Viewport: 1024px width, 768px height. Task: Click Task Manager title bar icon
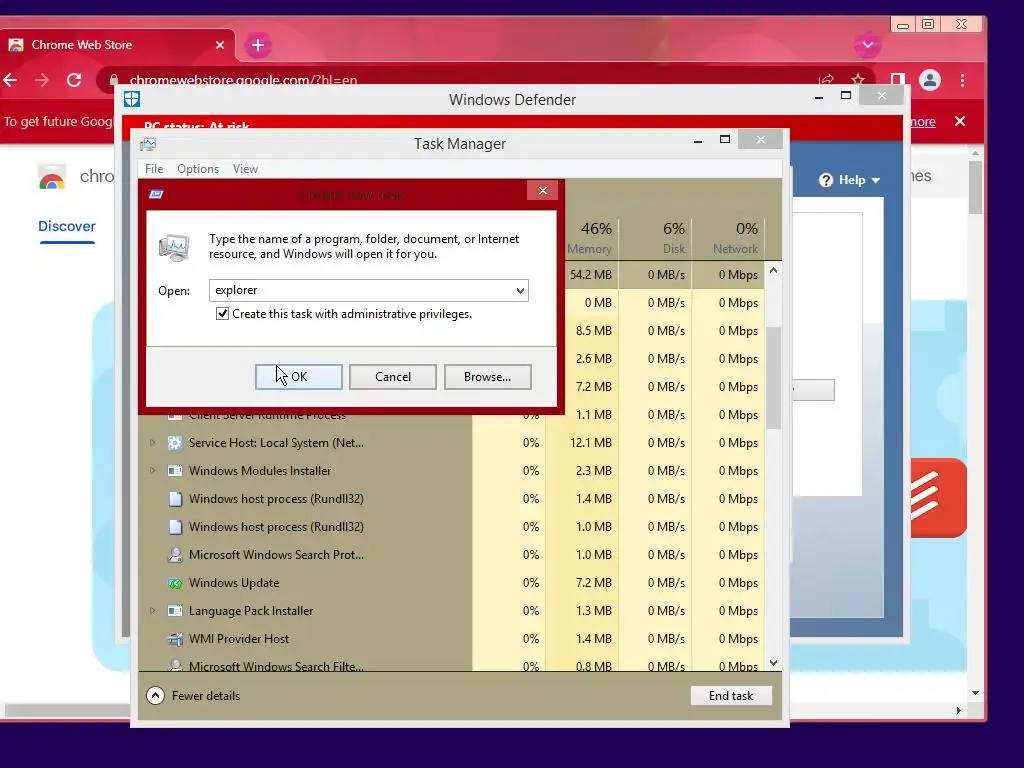[x=148, y=144]
